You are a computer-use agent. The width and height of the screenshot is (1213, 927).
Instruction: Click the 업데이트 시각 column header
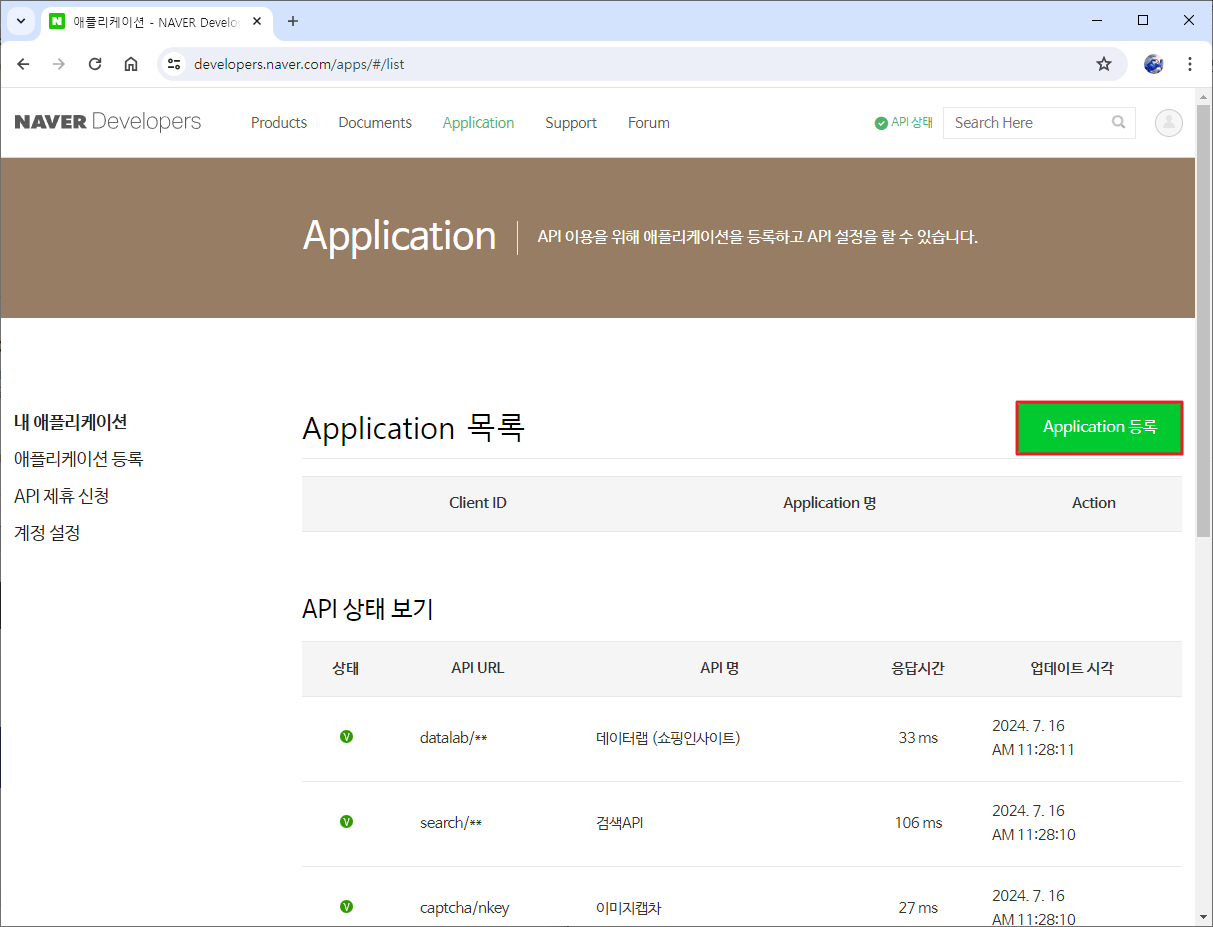(x=1072, y=668)
